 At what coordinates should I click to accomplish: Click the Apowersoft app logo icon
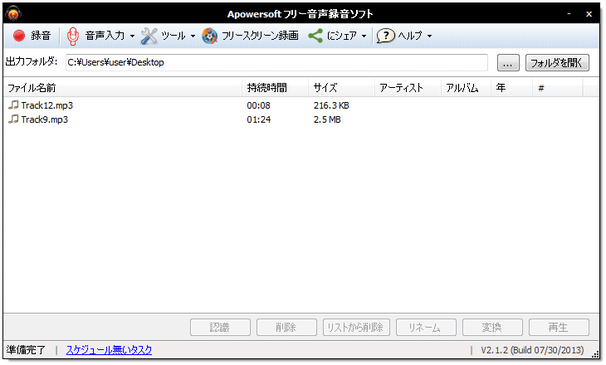coord(14,14)
